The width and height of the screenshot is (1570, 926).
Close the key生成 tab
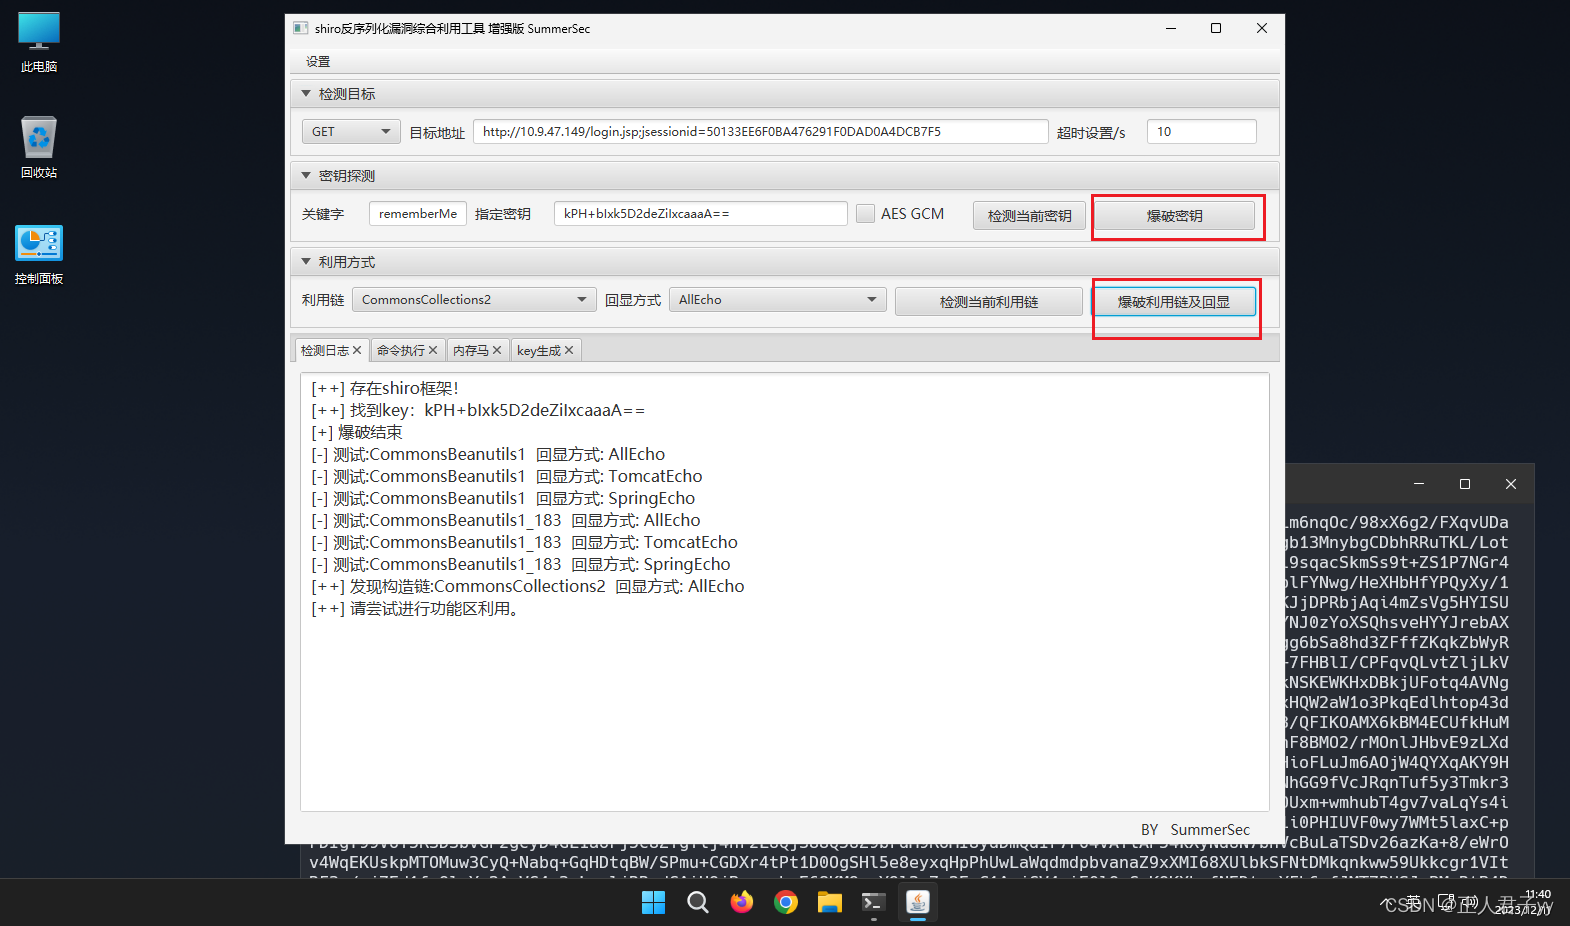click(569, 350)
